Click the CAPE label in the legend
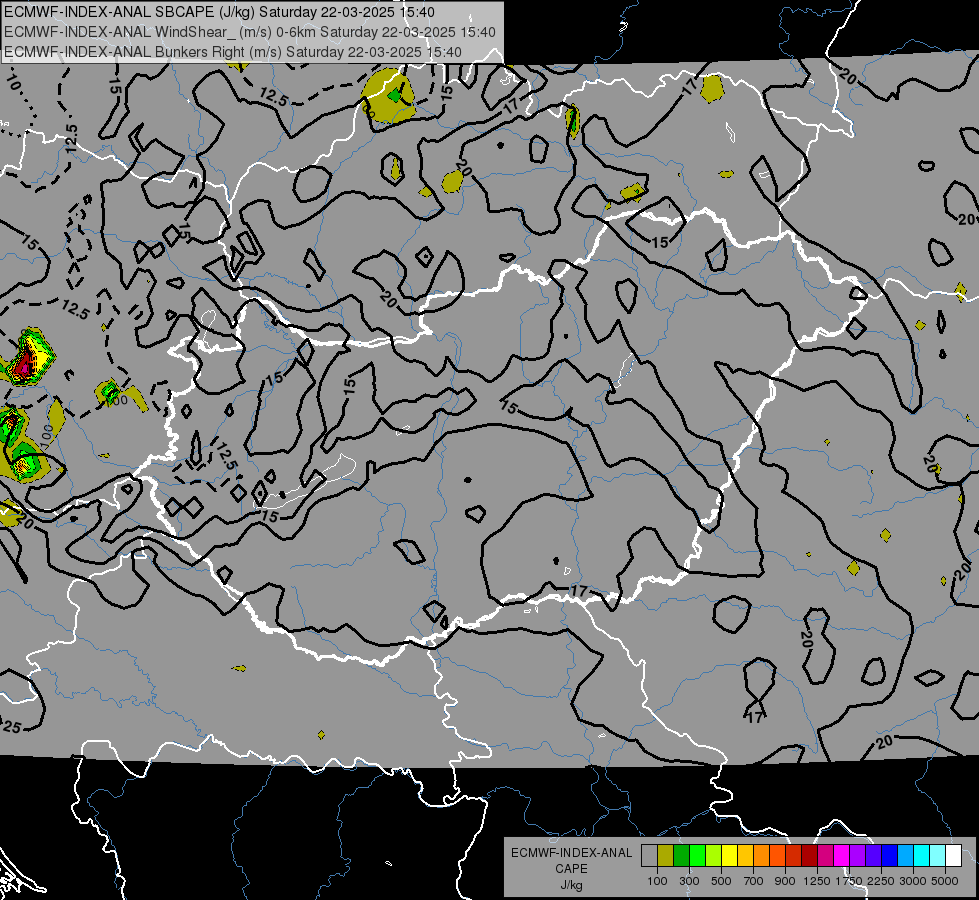 pyautogui.click(x=571, y=869)
